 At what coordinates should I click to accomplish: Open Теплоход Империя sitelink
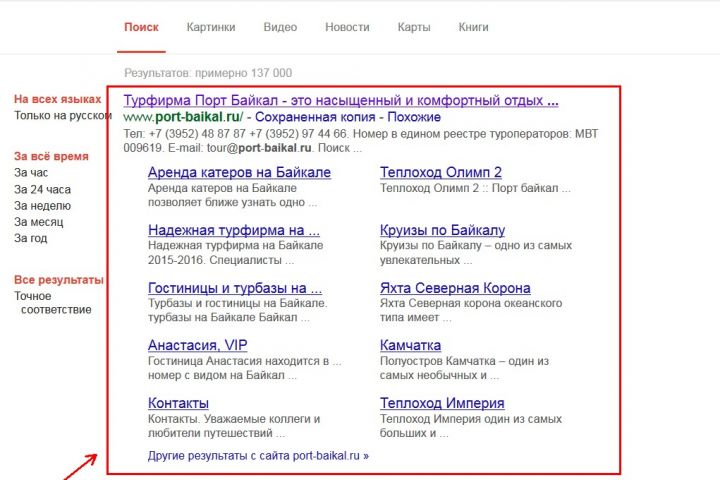[442, 403]
